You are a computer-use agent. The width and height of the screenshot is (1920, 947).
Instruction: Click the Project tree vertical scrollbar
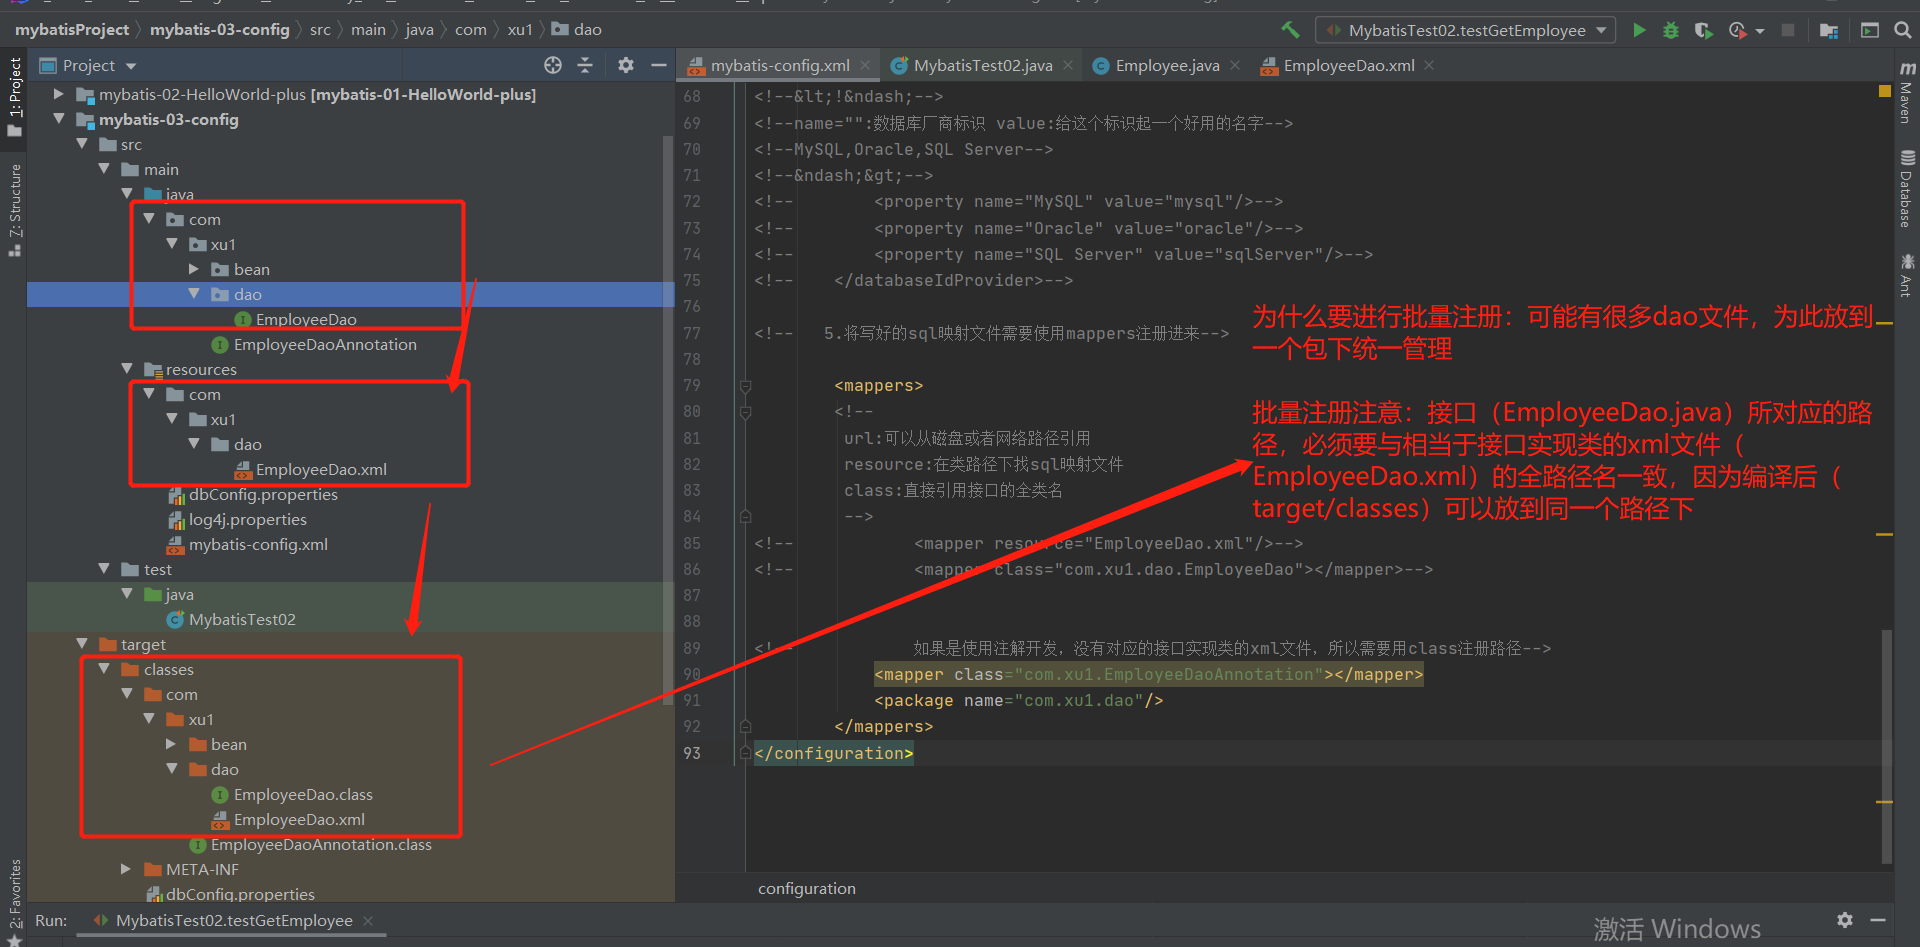[668, 420]
